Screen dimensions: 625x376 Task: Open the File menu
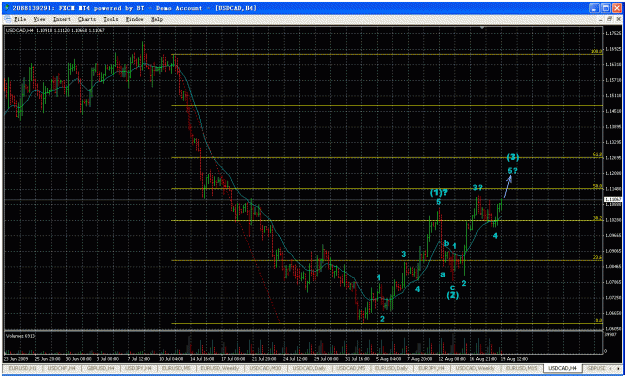[20, 19]
